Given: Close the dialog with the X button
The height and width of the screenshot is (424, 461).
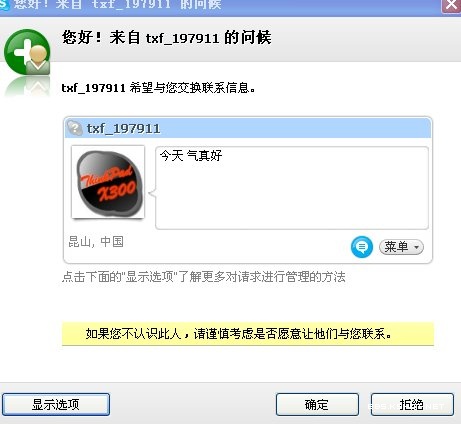Looking at the screenshot, I should pos(451,5).
